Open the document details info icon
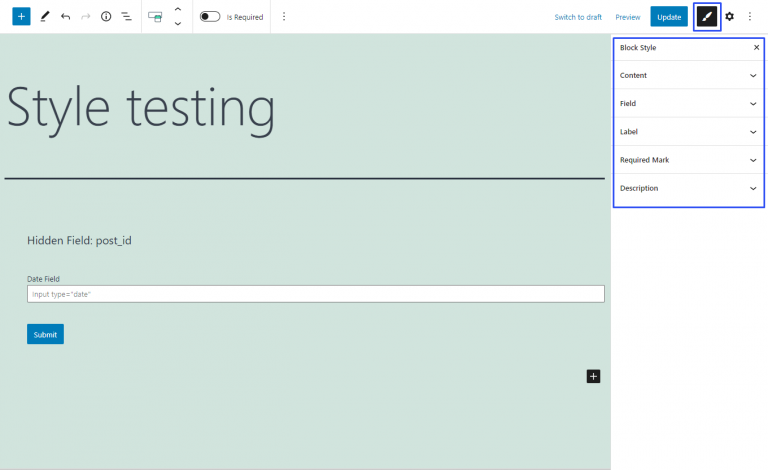768x470 pixels. (106, 17)
